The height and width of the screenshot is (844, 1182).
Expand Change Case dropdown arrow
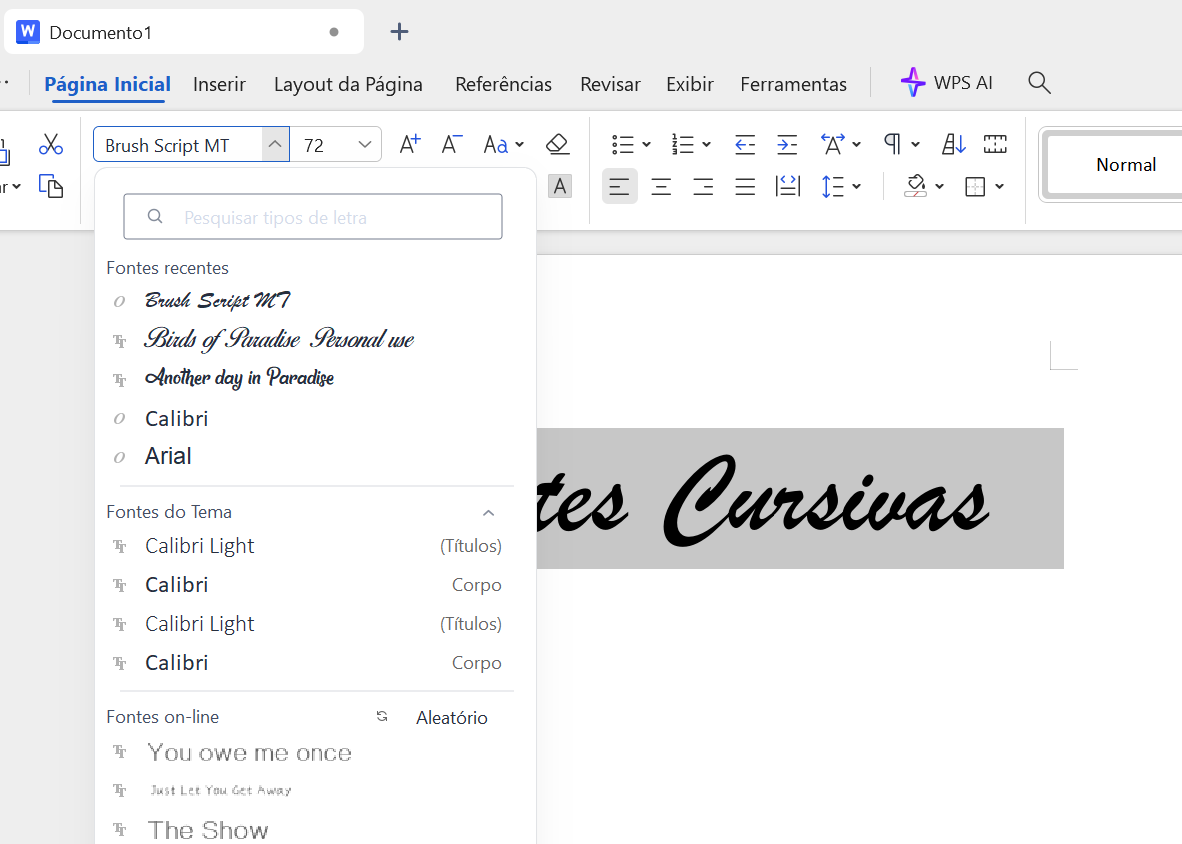point(519,144)
